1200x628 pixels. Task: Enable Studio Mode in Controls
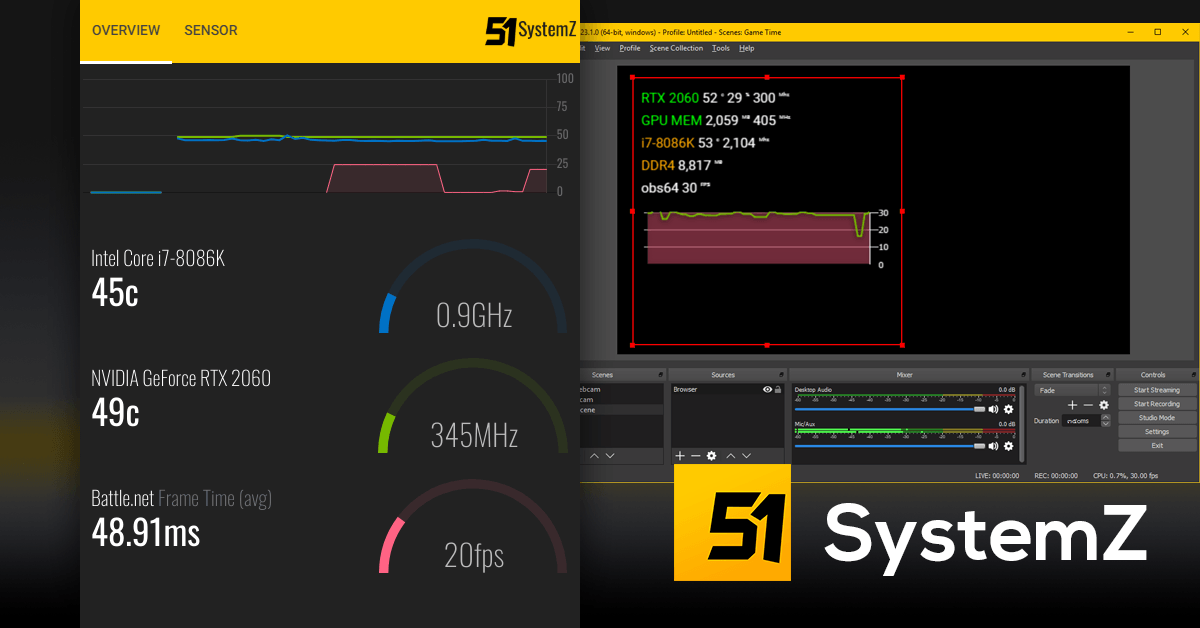[x=1156, y=418]
